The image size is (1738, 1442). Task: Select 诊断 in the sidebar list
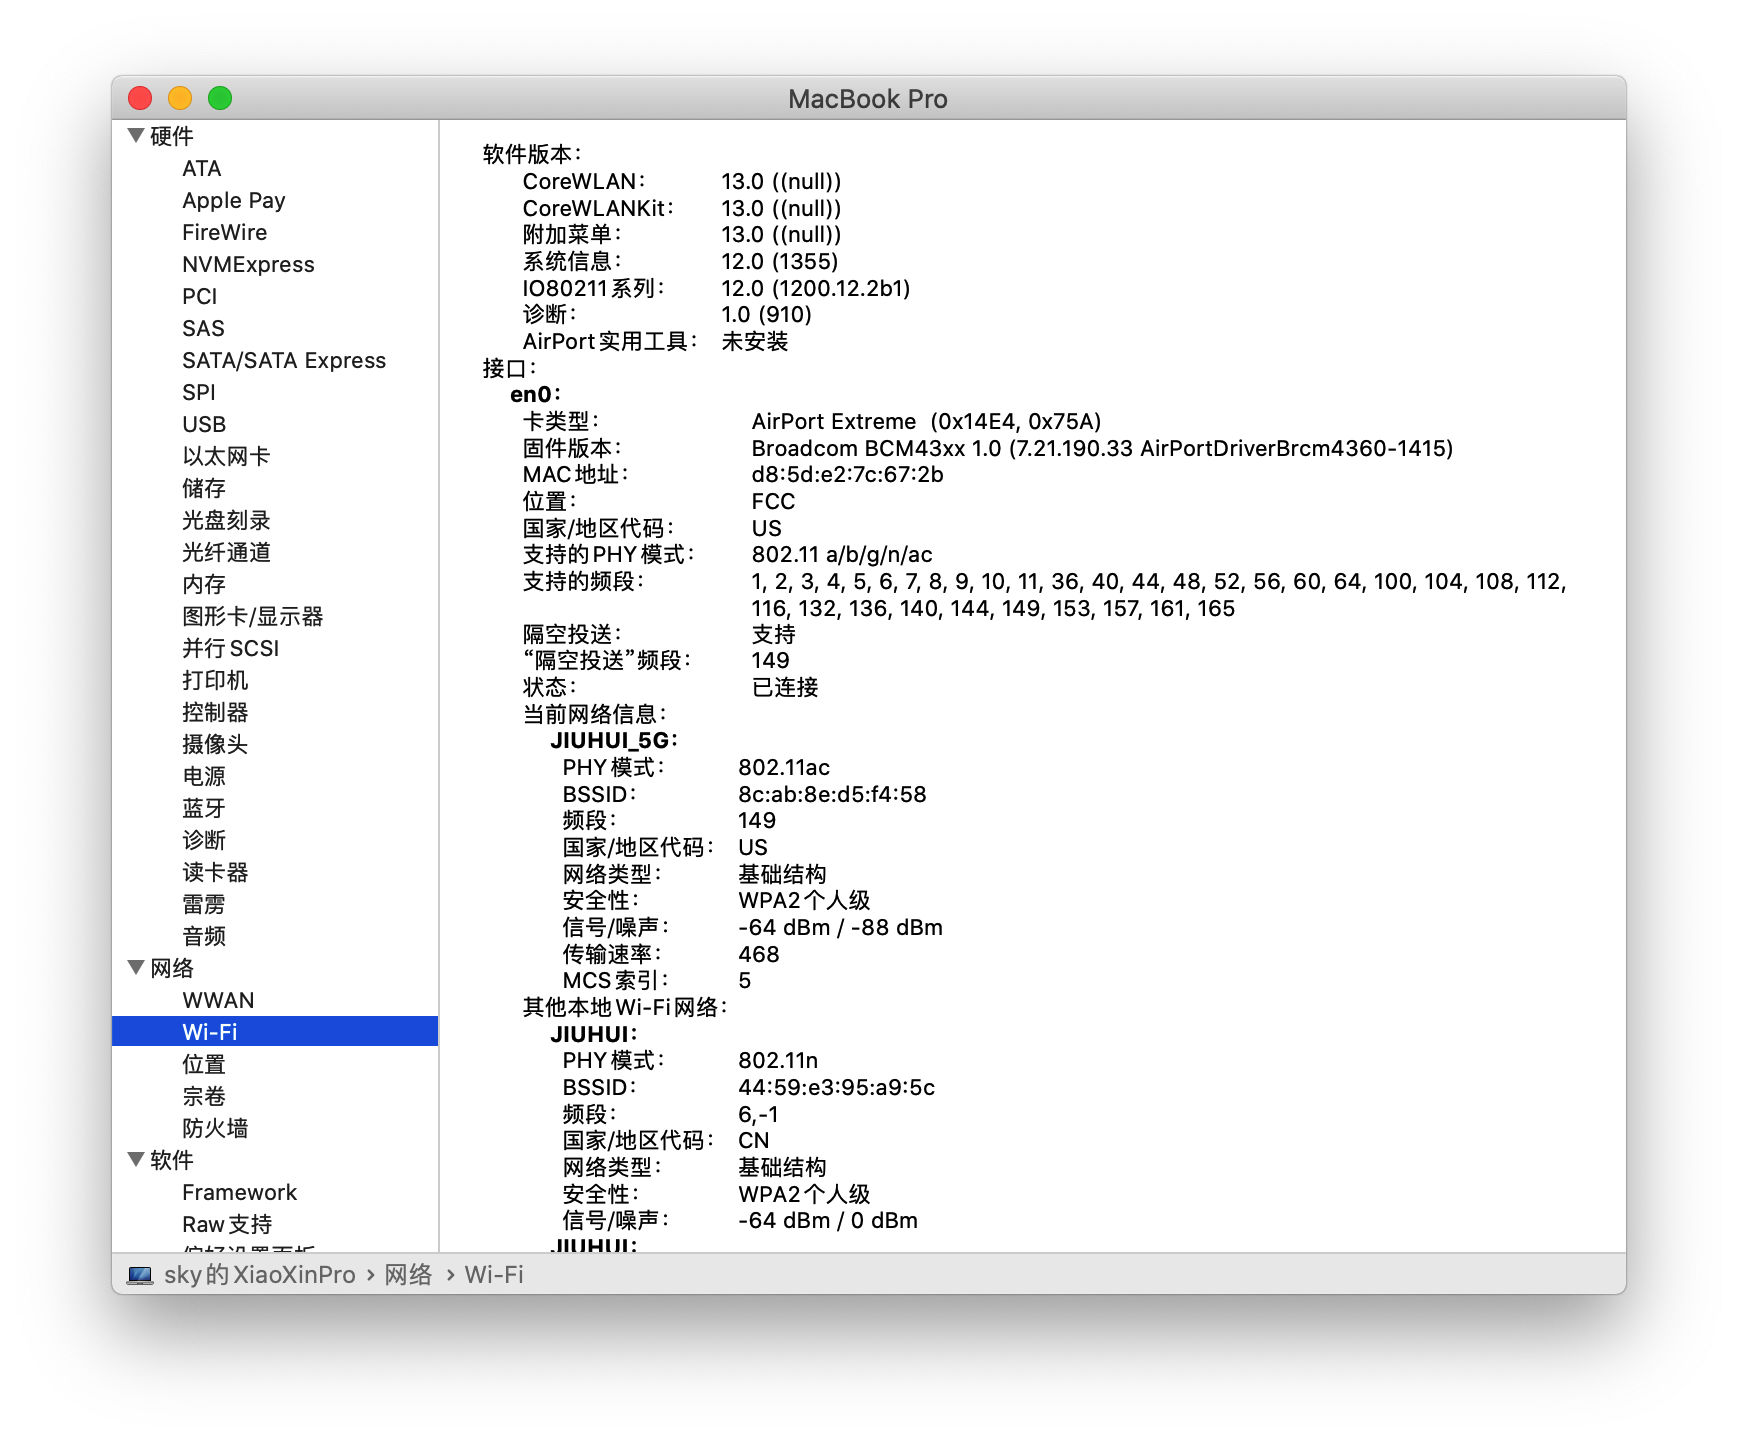pyautogui.click(x=204, y=840)
